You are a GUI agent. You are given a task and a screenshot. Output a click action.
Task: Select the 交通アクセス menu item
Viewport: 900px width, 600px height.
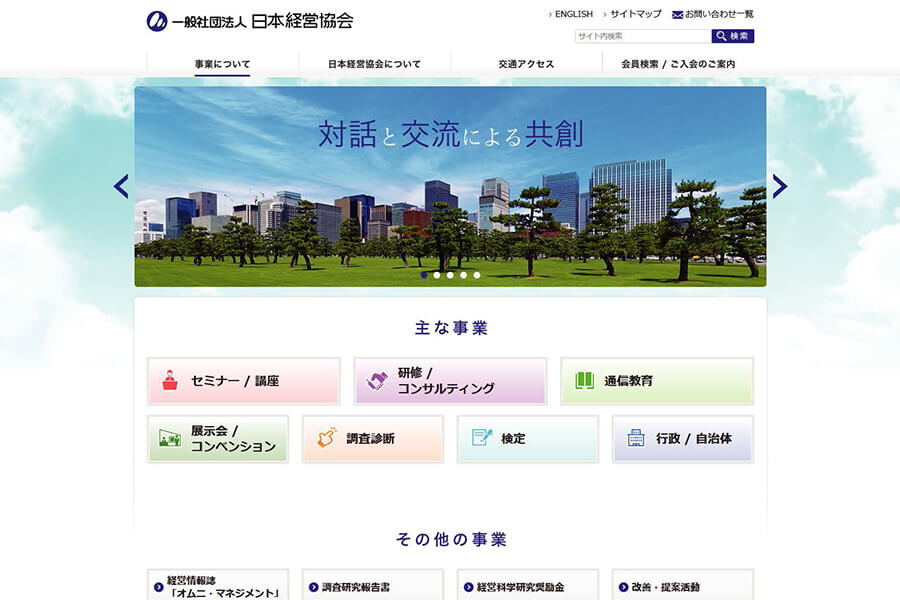pyautogui.click(x=526, y=64)
